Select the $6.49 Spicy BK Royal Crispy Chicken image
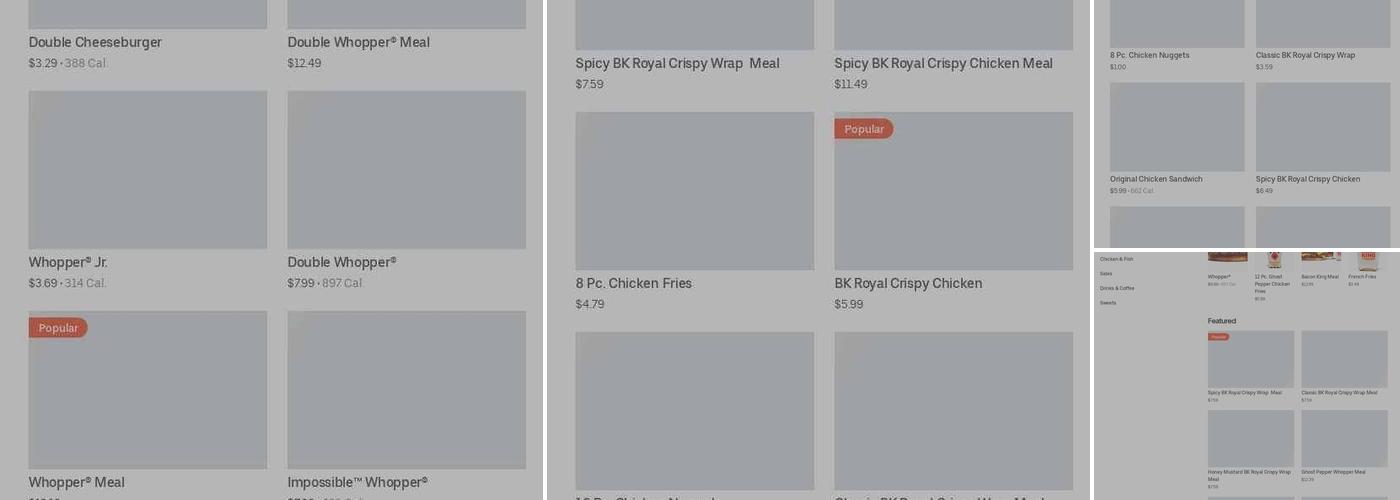This screenshot has height=500, width=1400. (x=1323, y=127)
